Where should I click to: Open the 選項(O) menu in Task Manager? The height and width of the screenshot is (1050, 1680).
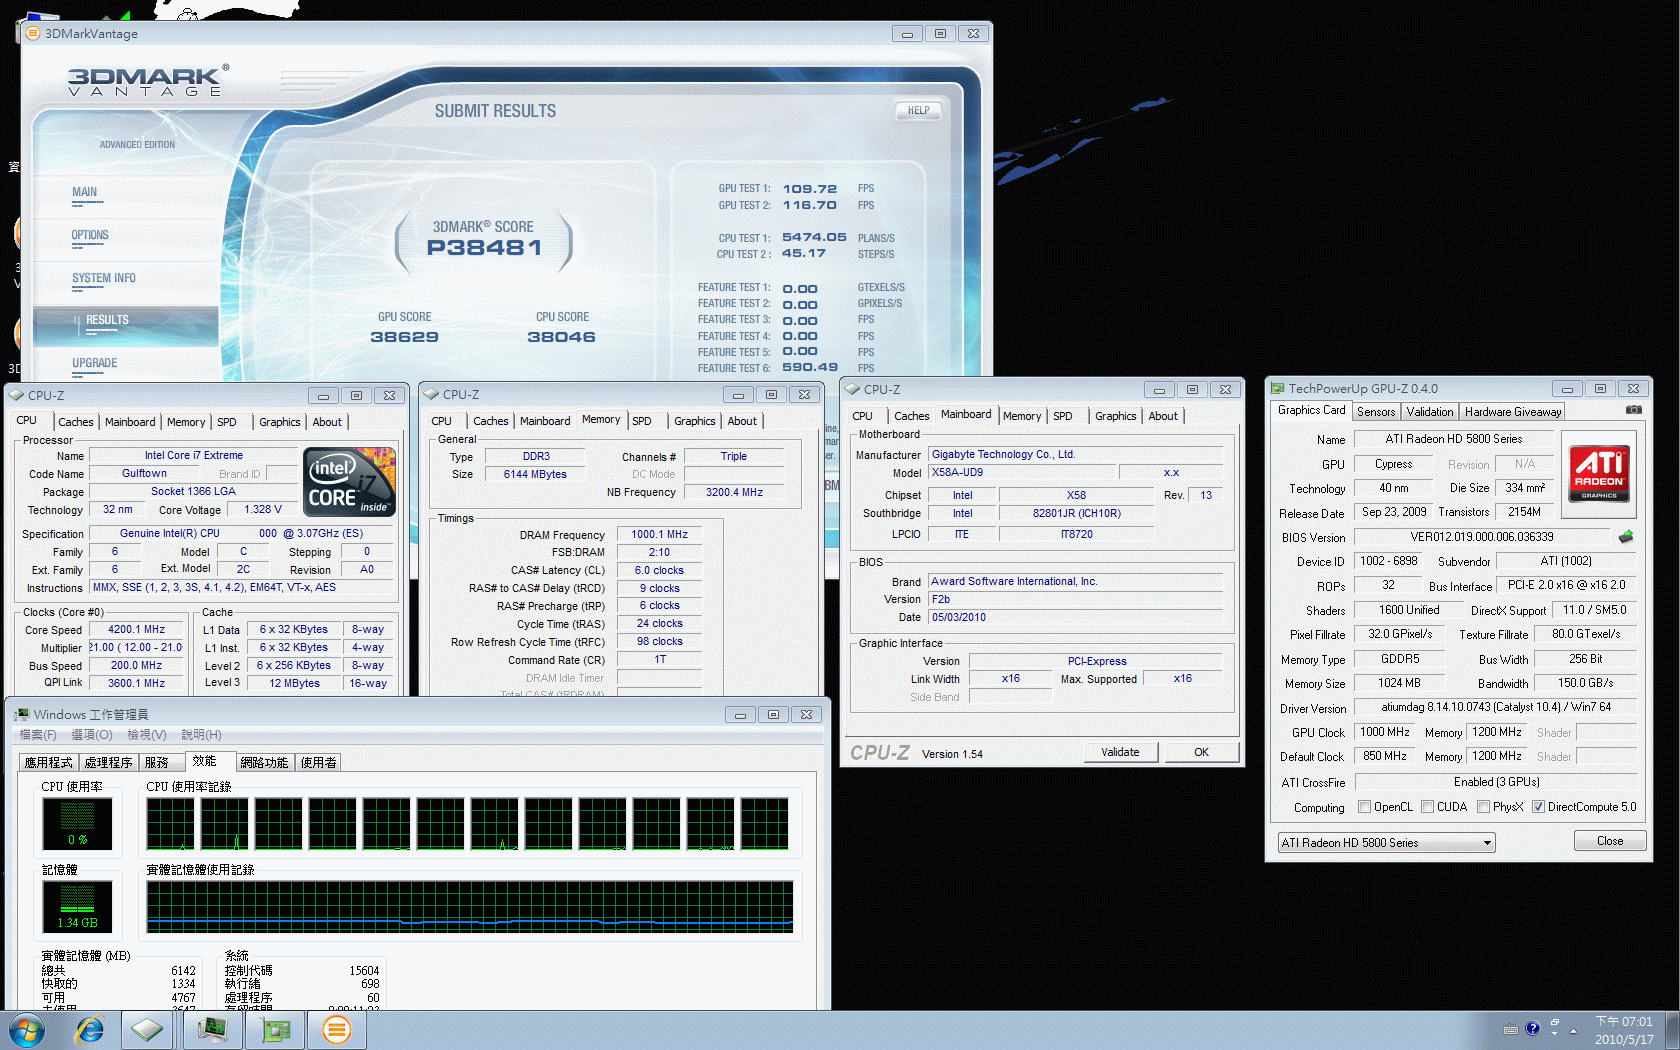click(x=92, y=735)
